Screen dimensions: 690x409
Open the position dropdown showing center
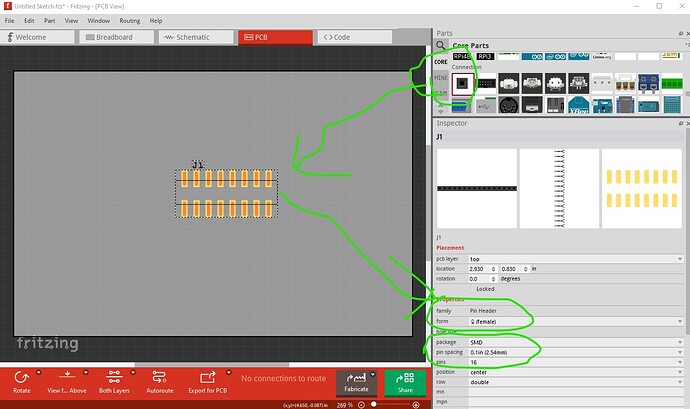click(576, 372)
